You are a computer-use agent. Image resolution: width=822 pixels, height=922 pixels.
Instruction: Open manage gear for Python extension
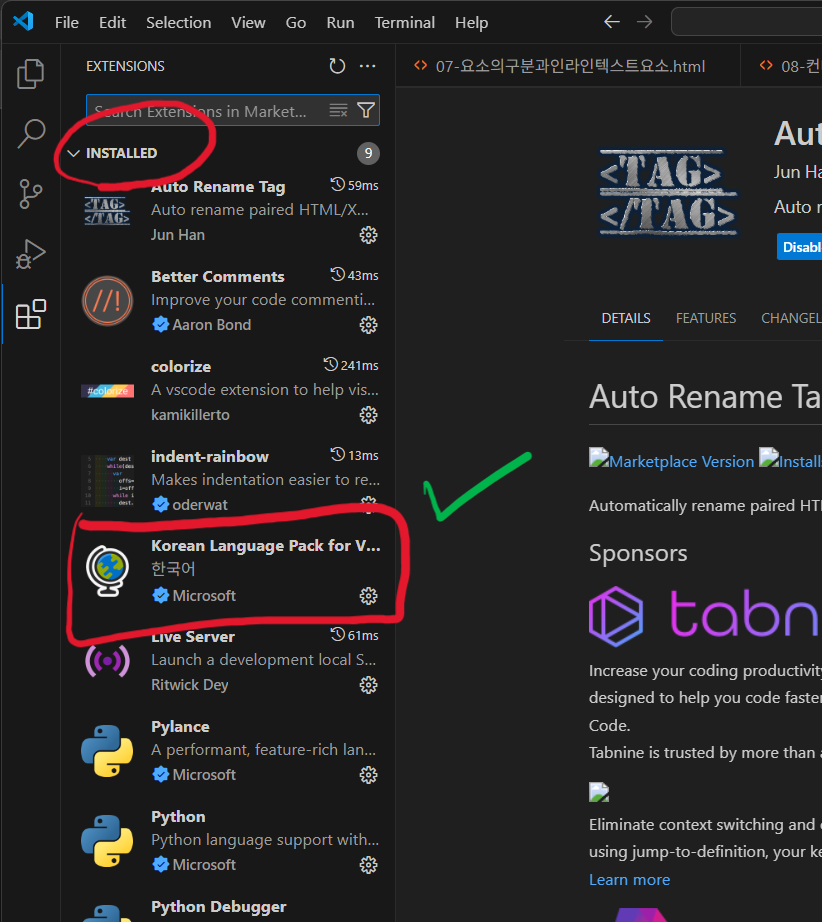point(368,865)
